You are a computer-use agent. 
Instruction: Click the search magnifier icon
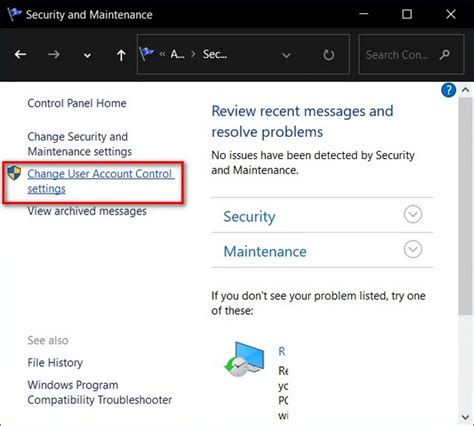click(445, 54)
